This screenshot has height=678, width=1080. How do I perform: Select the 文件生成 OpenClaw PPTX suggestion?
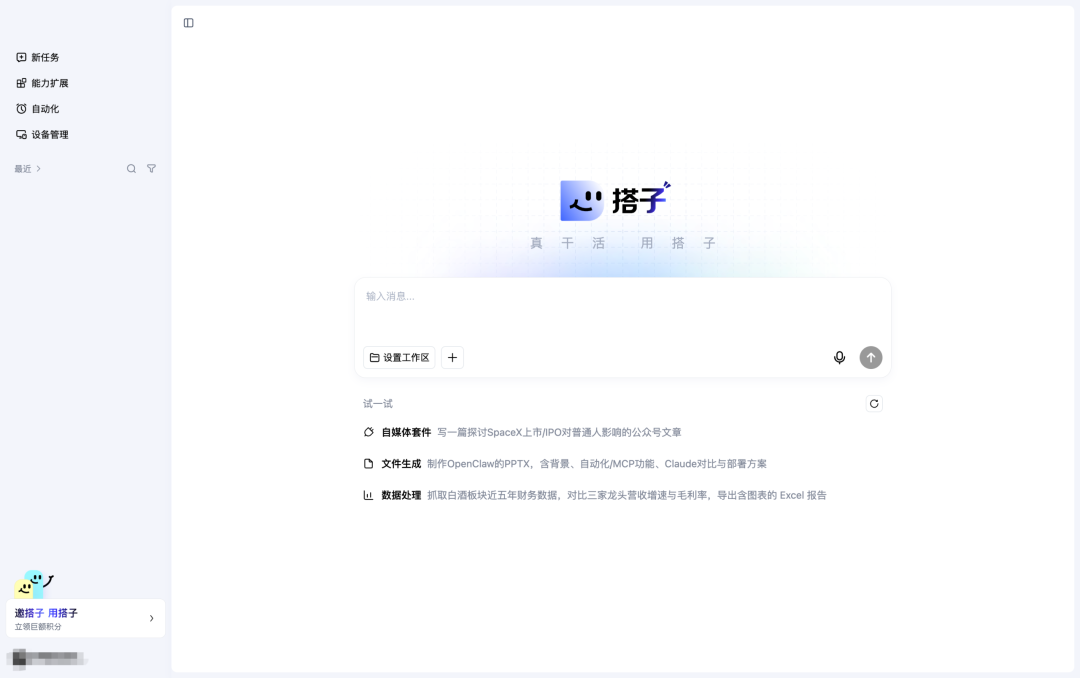[565, 464]
